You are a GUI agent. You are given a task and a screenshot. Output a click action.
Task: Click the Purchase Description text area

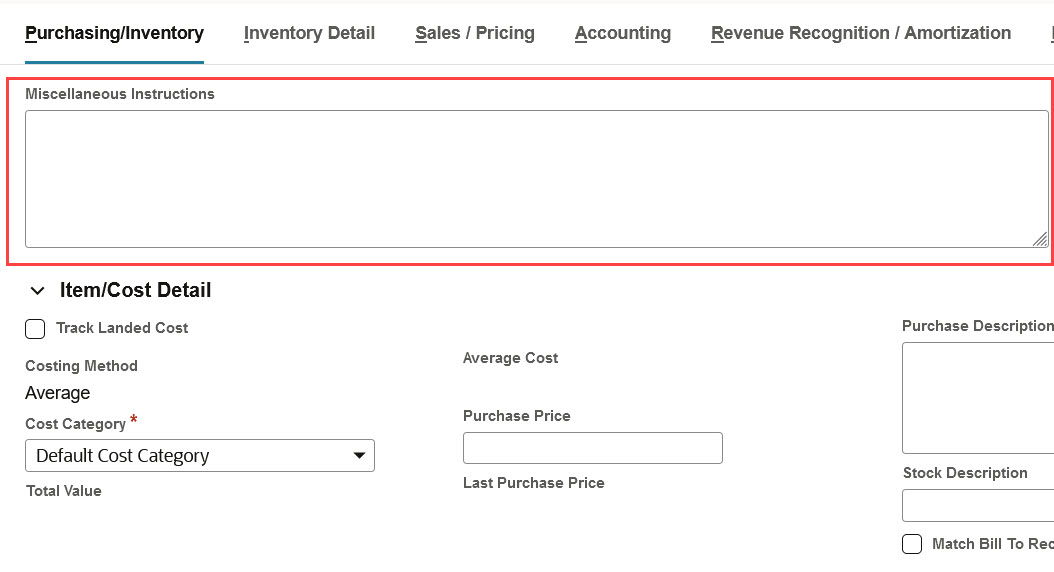pos(978,398)
